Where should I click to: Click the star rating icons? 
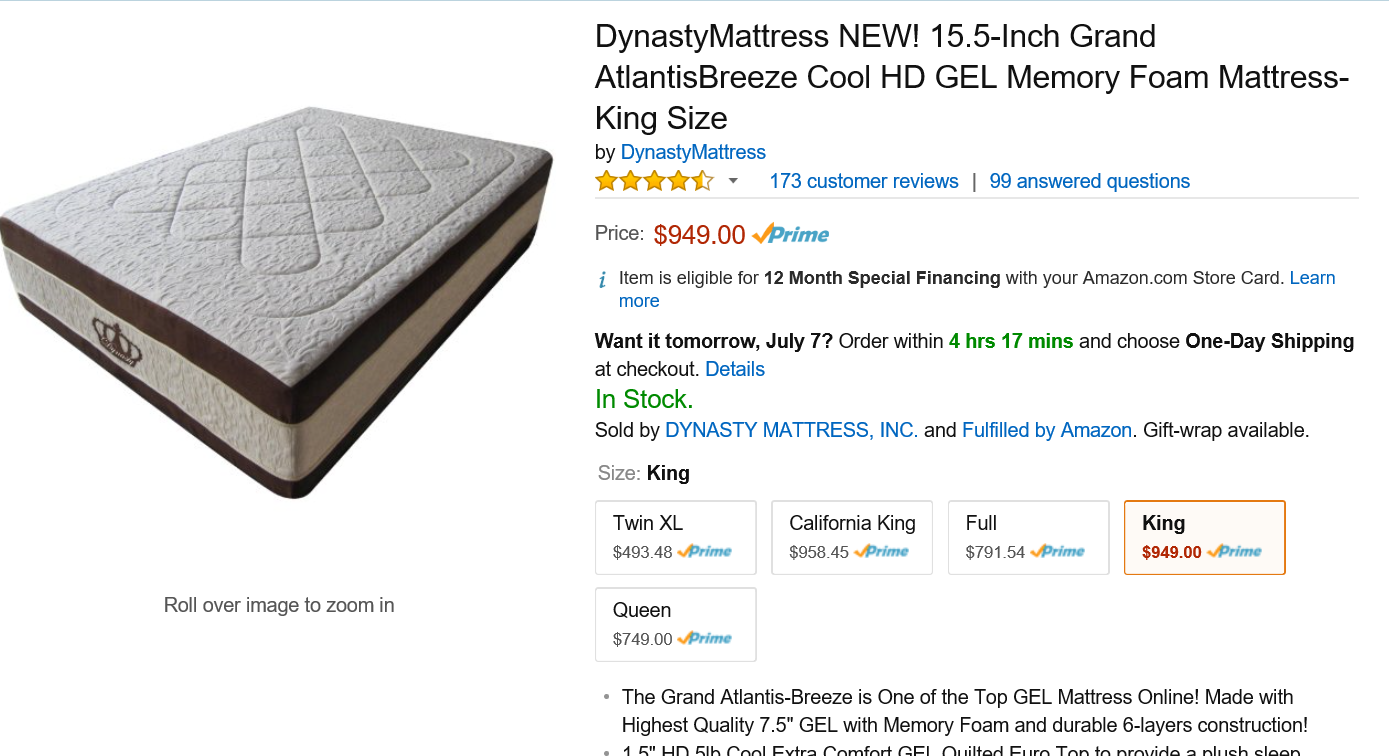pyautogui.click(x=654, y=181)
